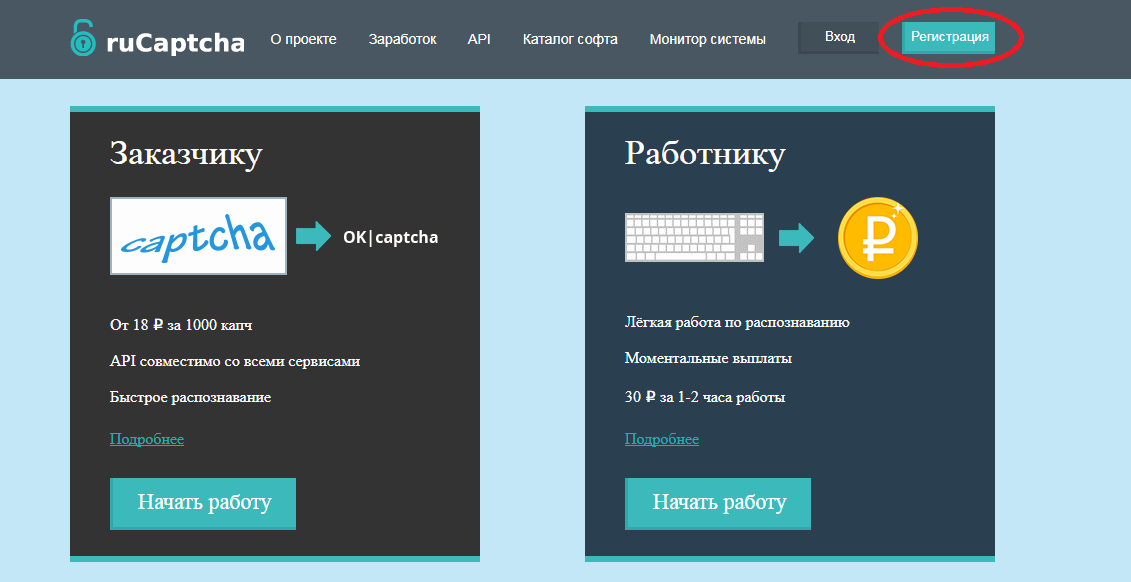Follow the Подробнее link under Заказчику

click(147, 439)
